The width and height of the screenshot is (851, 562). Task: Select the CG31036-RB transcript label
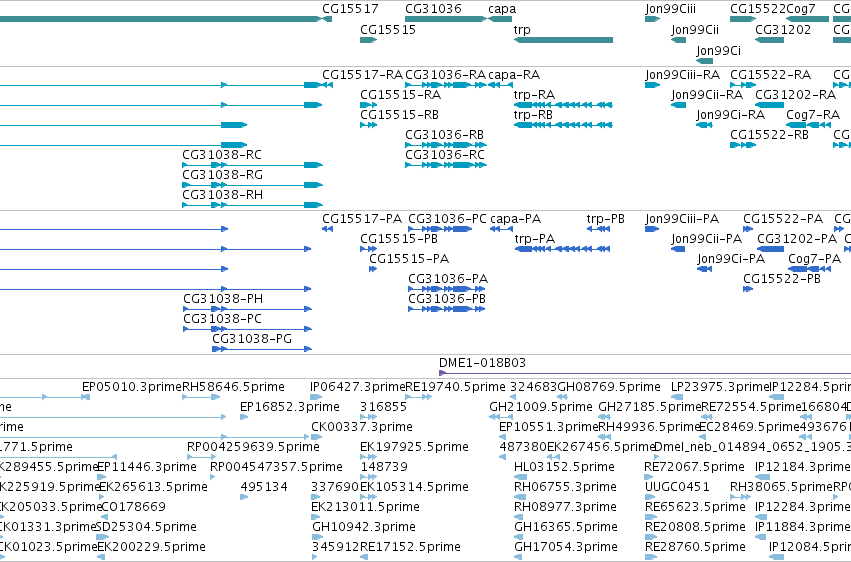(444, 135)
